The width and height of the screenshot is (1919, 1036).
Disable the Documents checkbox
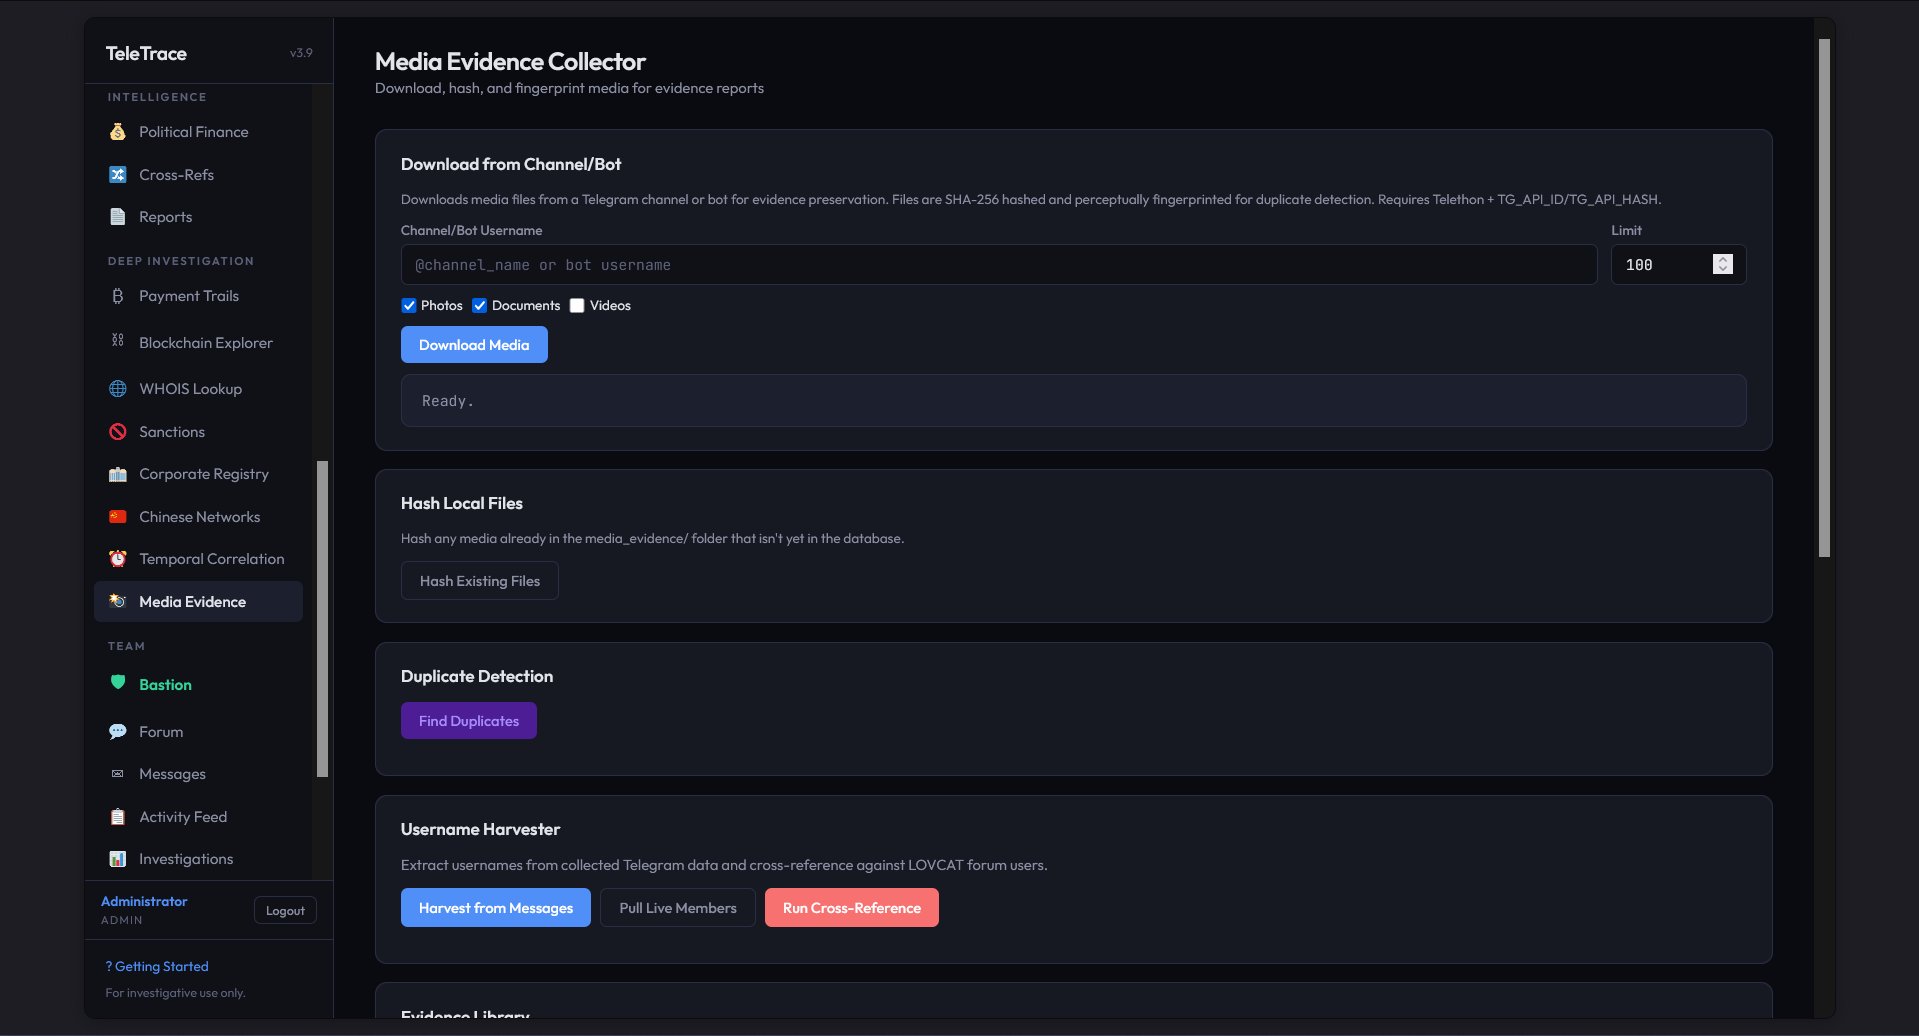pyautogui.click(x=480, y=306)
